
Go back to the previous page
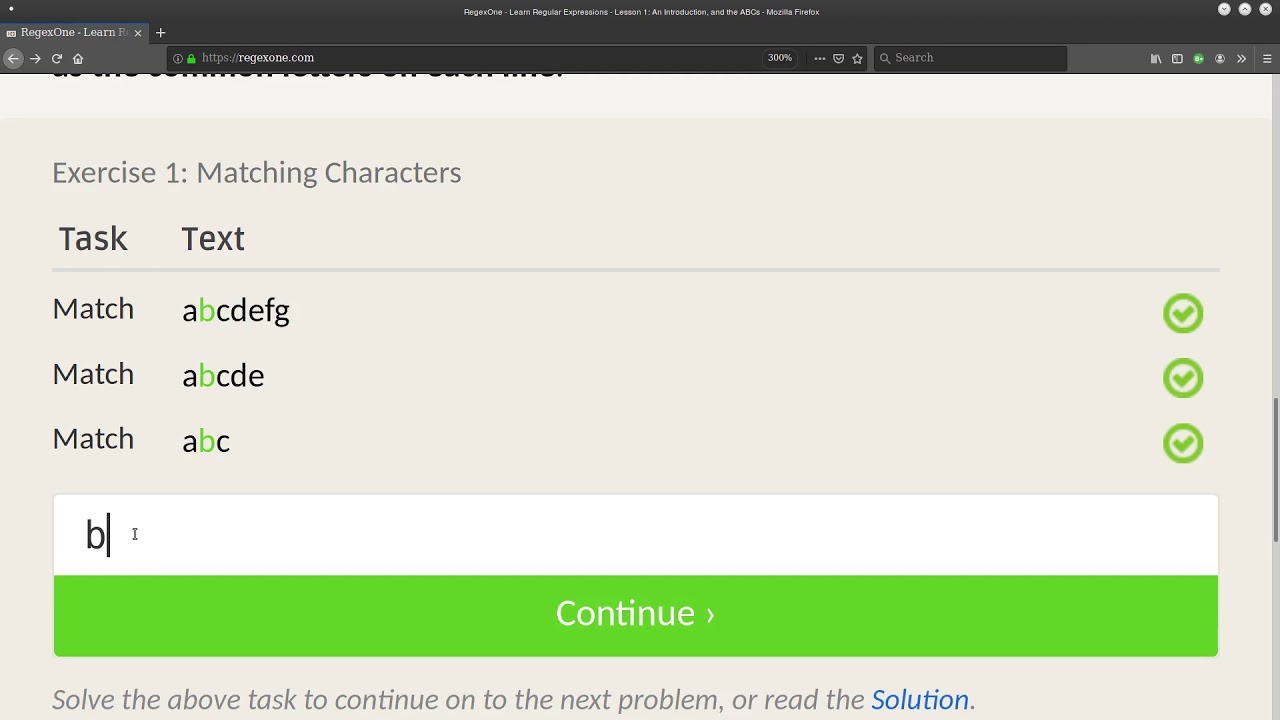(13, 58)
